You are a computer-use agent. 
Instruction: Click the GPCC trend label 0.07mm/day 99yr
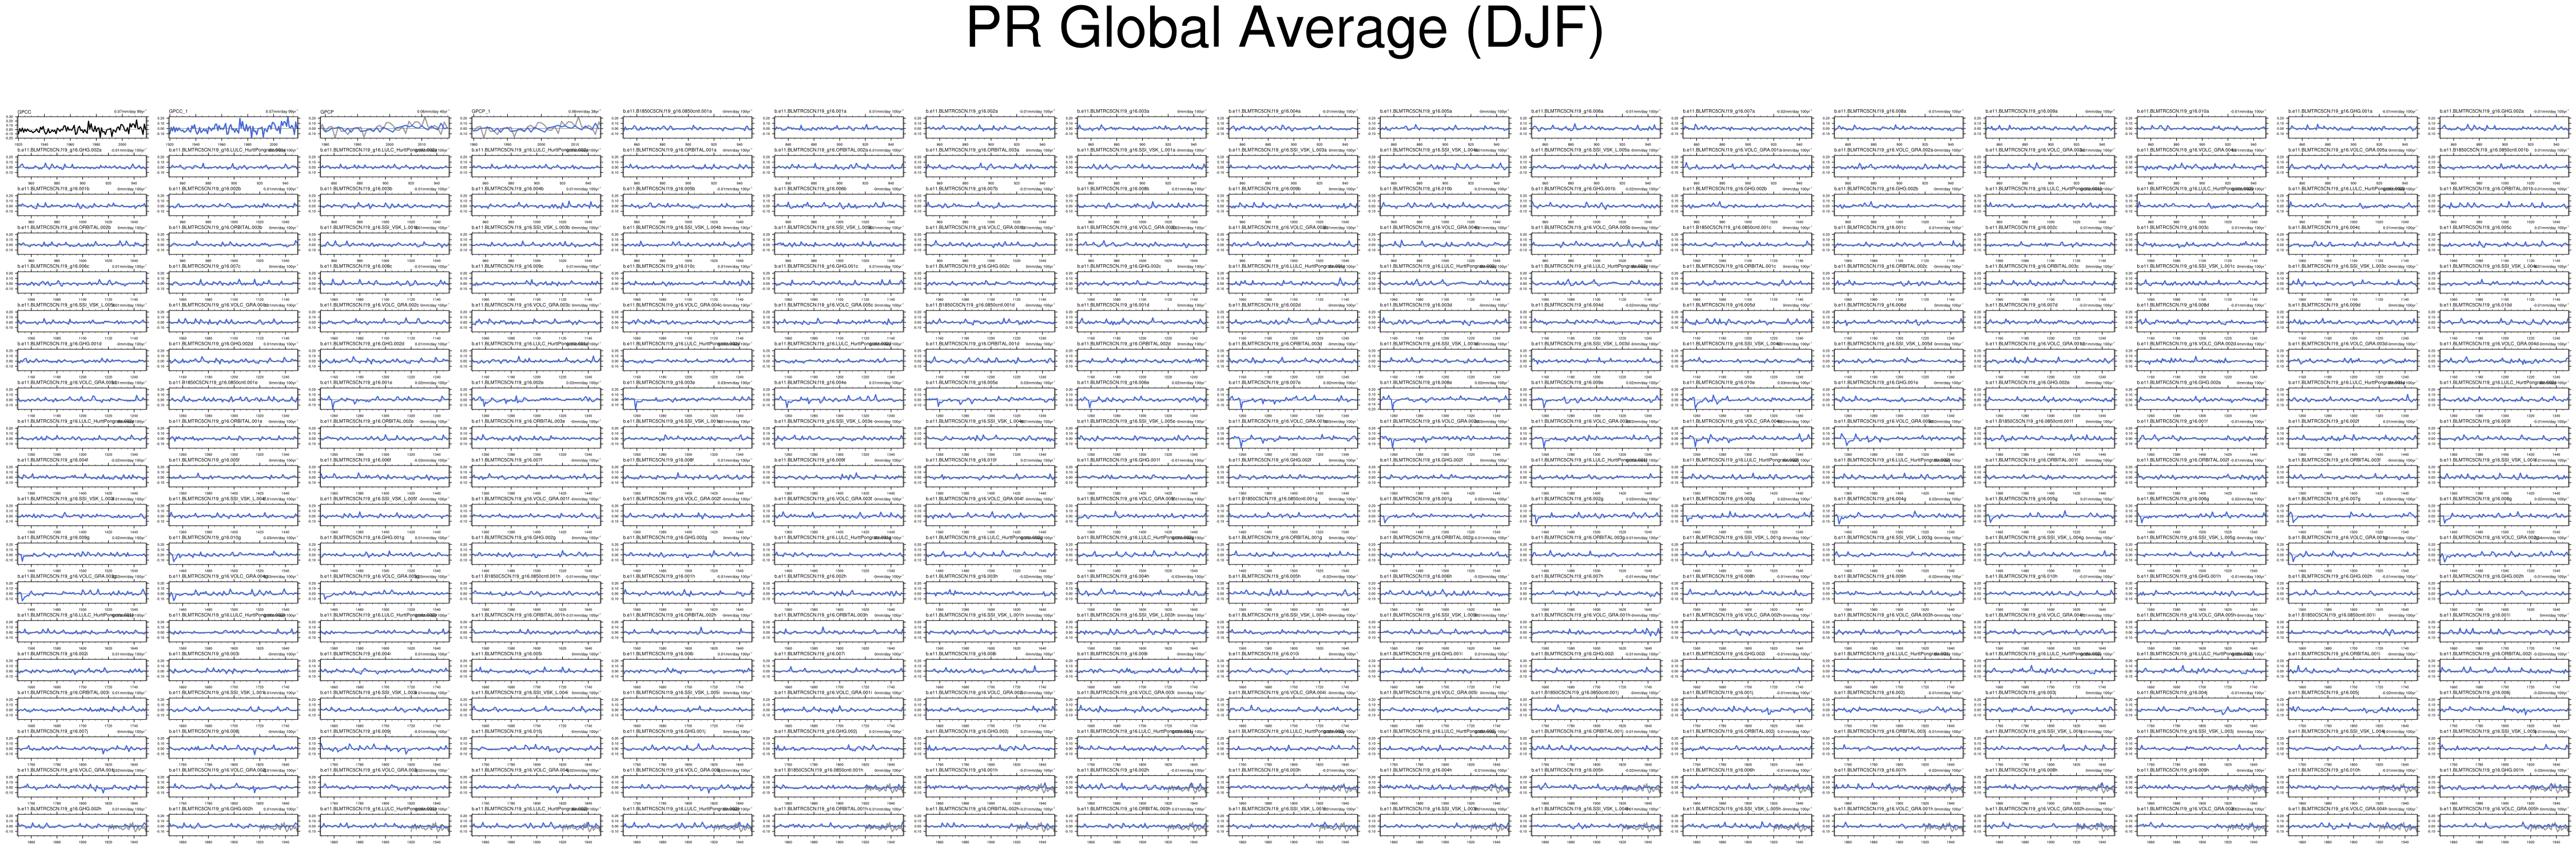[130, 111]
